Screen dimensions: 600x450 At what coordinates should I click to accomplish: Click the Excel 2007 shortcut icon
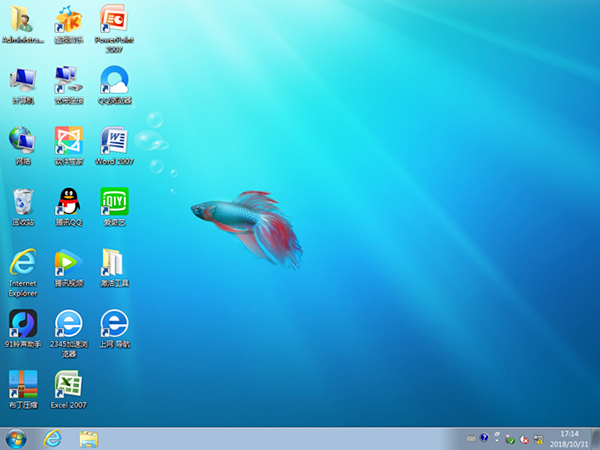68,384
